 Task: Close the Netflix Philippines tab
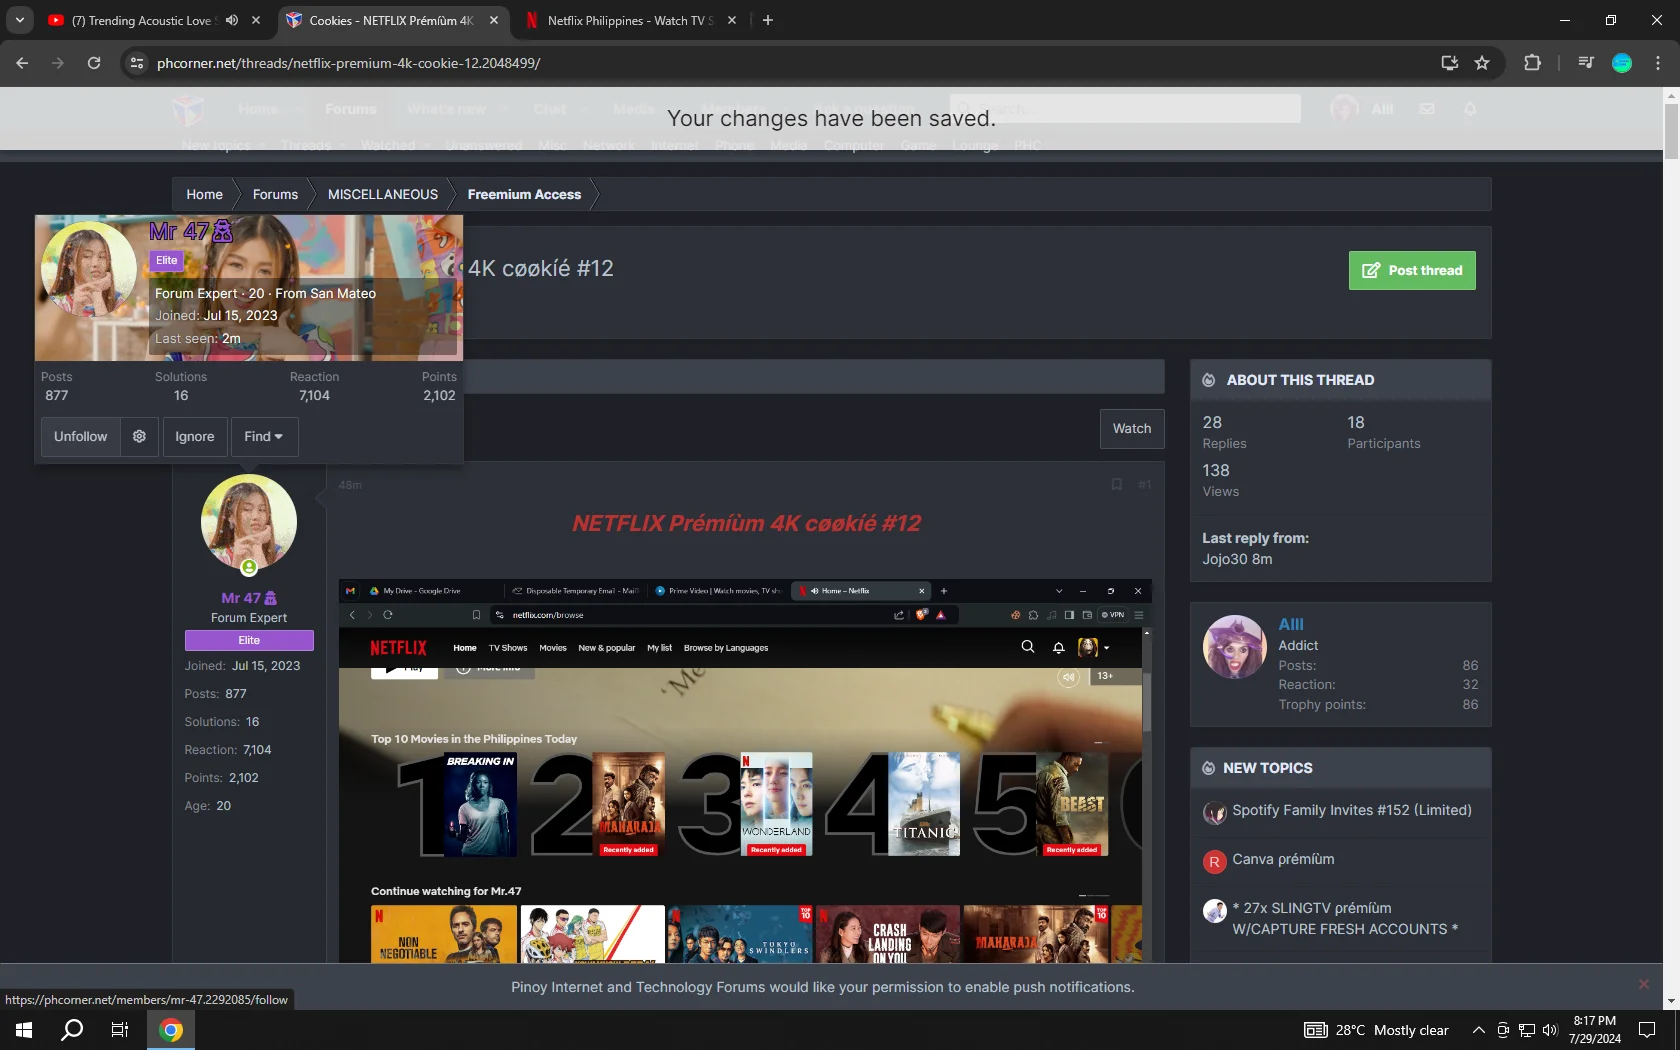(732, 20)
